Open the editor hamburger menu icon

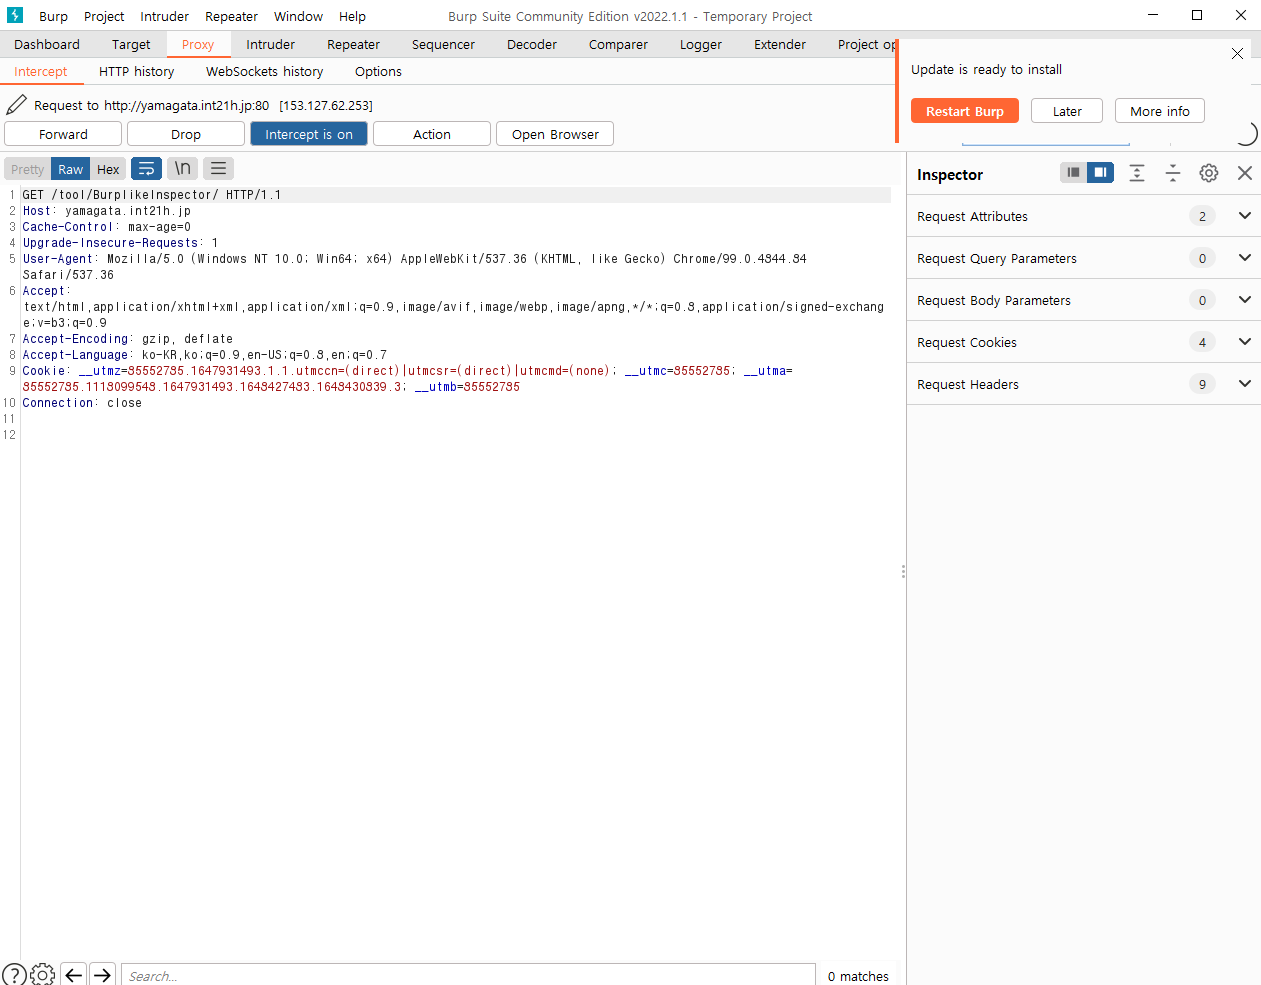[218, 169]
